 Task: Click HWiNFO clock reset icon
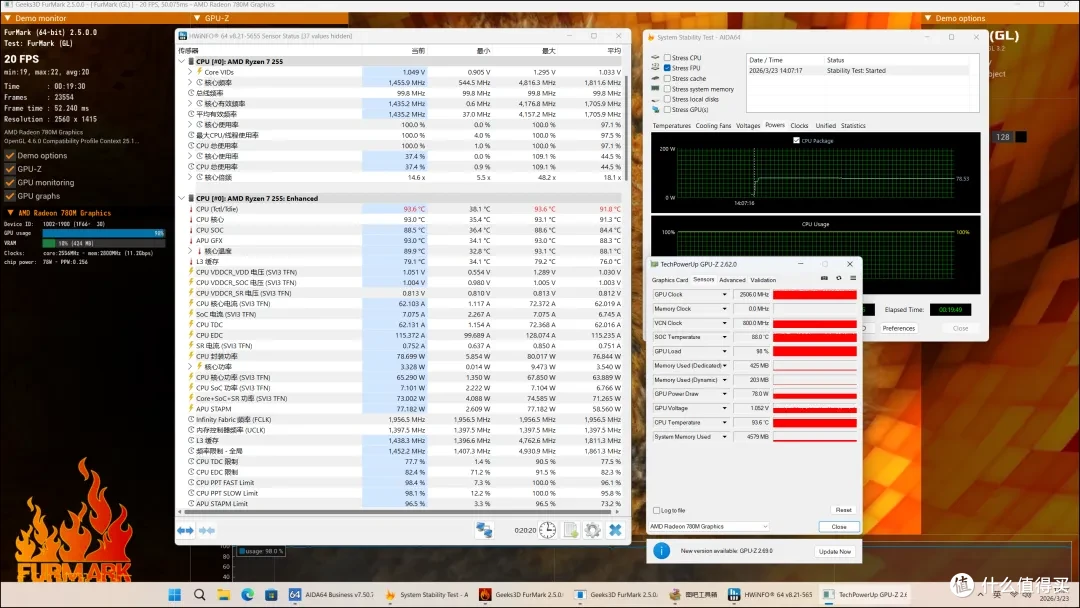click(548, 530)
